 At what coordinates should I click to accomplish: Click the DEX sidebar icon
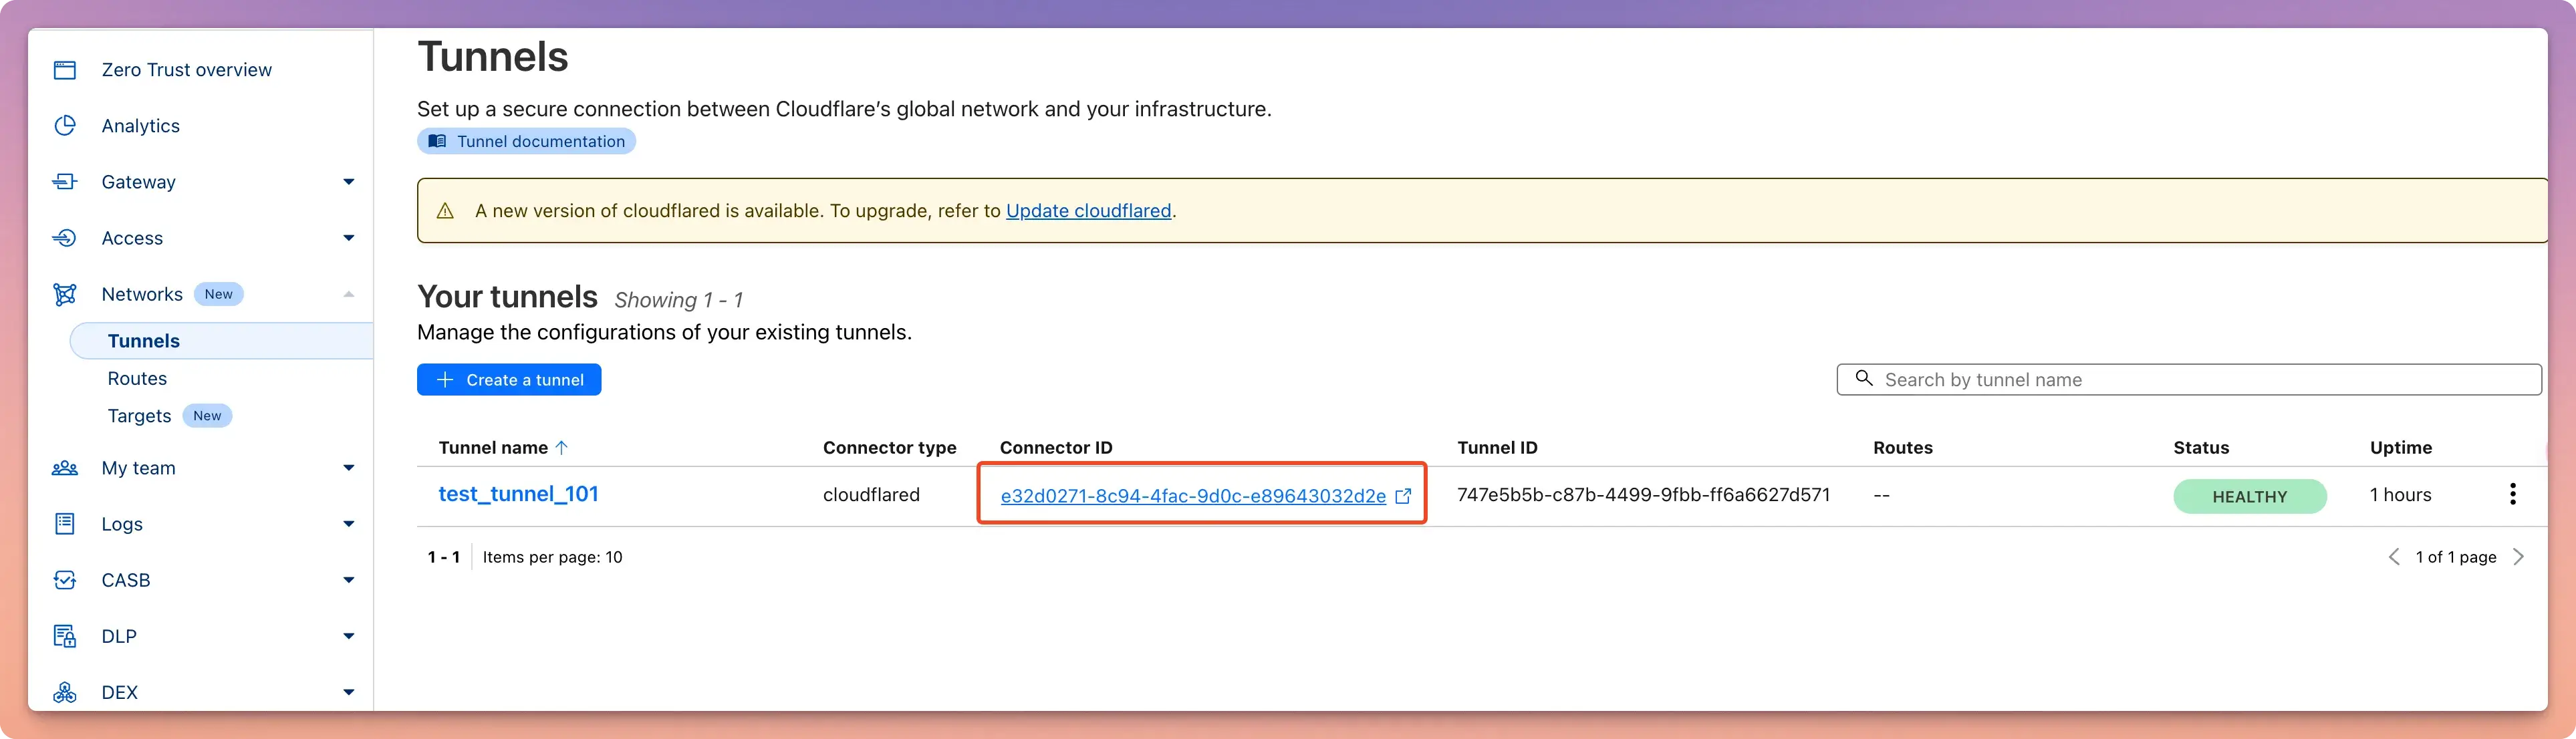tap(65, 692)
